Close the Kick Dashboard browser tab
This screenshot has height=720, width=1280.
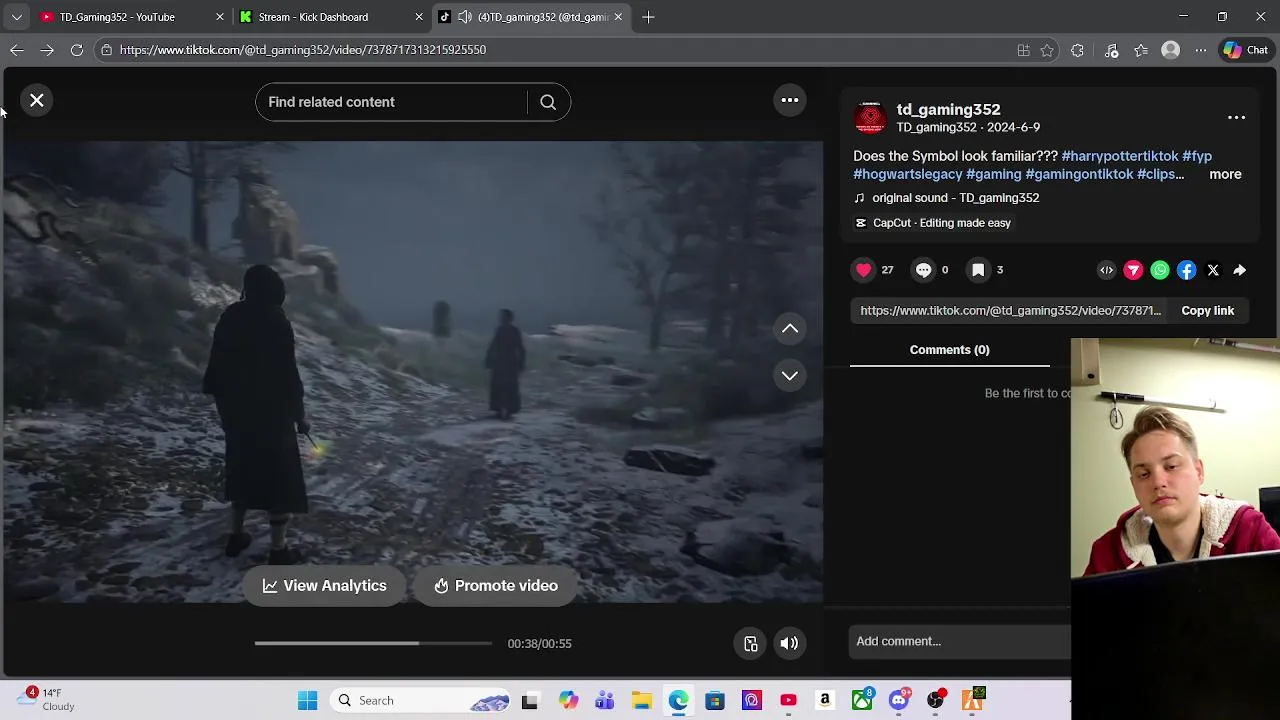click(419, 17)
